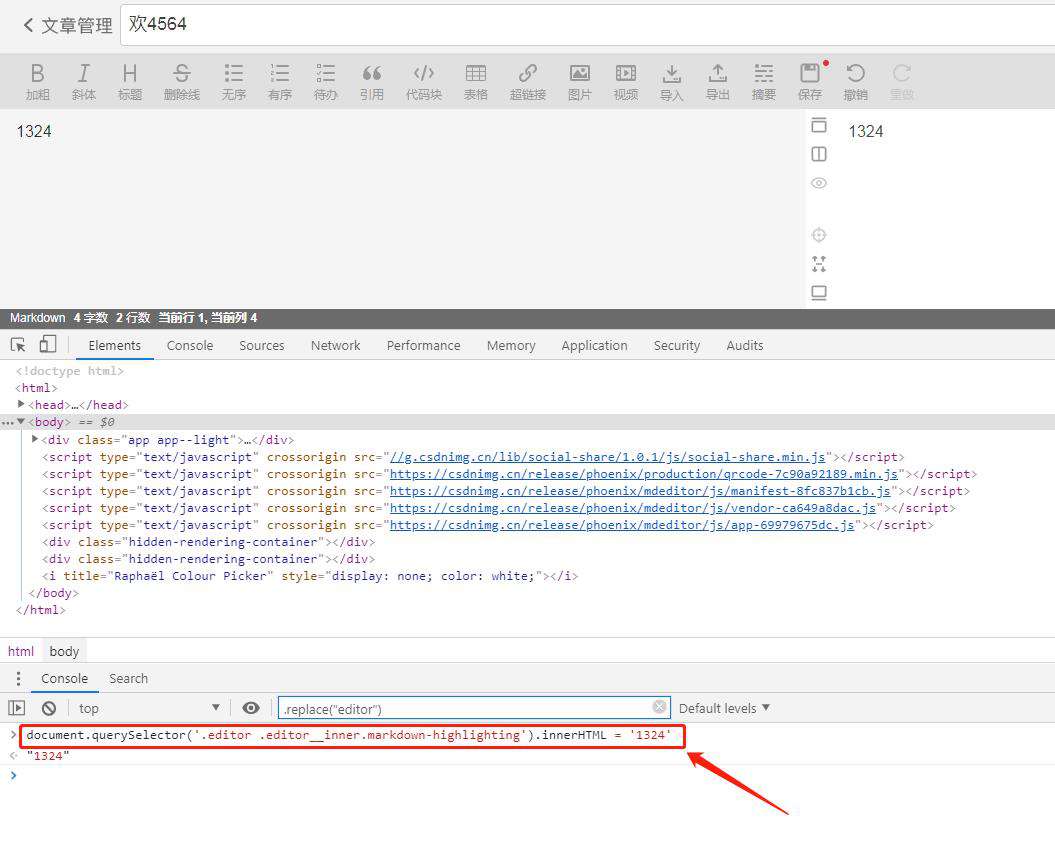Save the article with 保存 icon
This screenshot has width=1055, height=845.
(810, 81)
